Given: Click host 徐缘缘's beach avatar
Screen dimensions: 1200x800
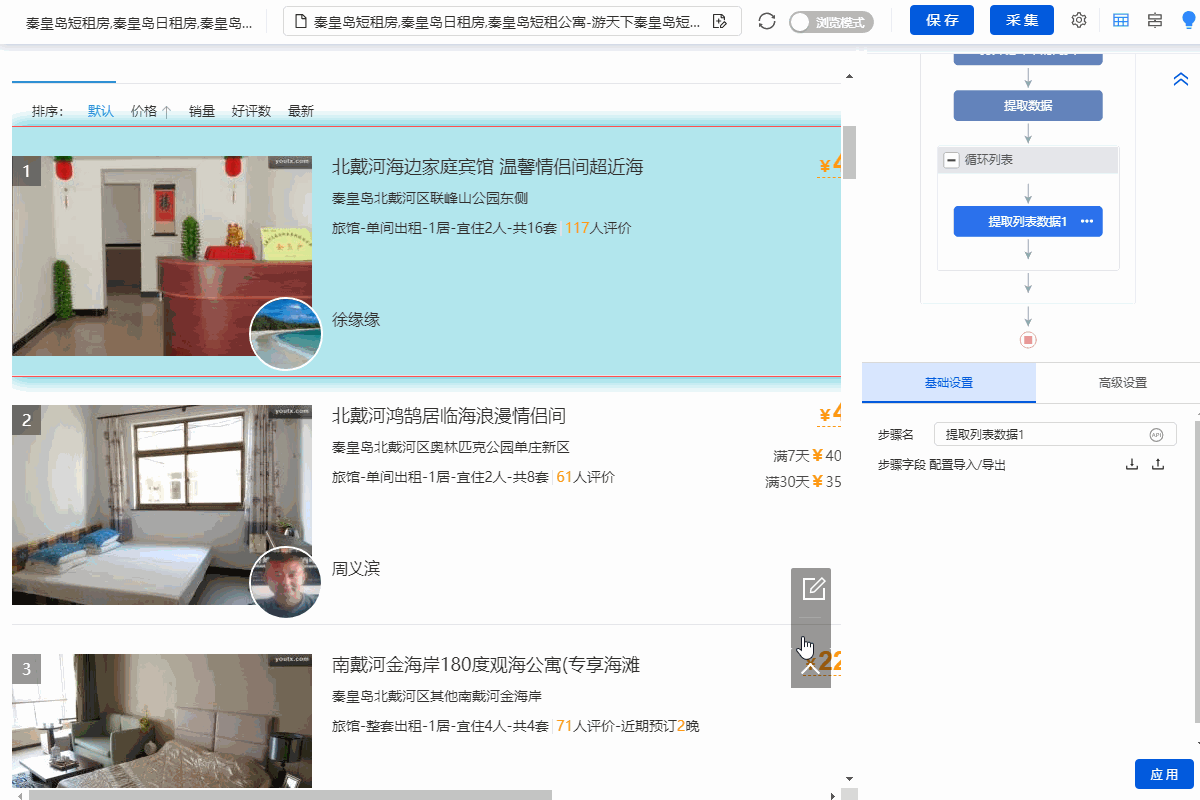Looking at the screenshot, I should (285, 334).
